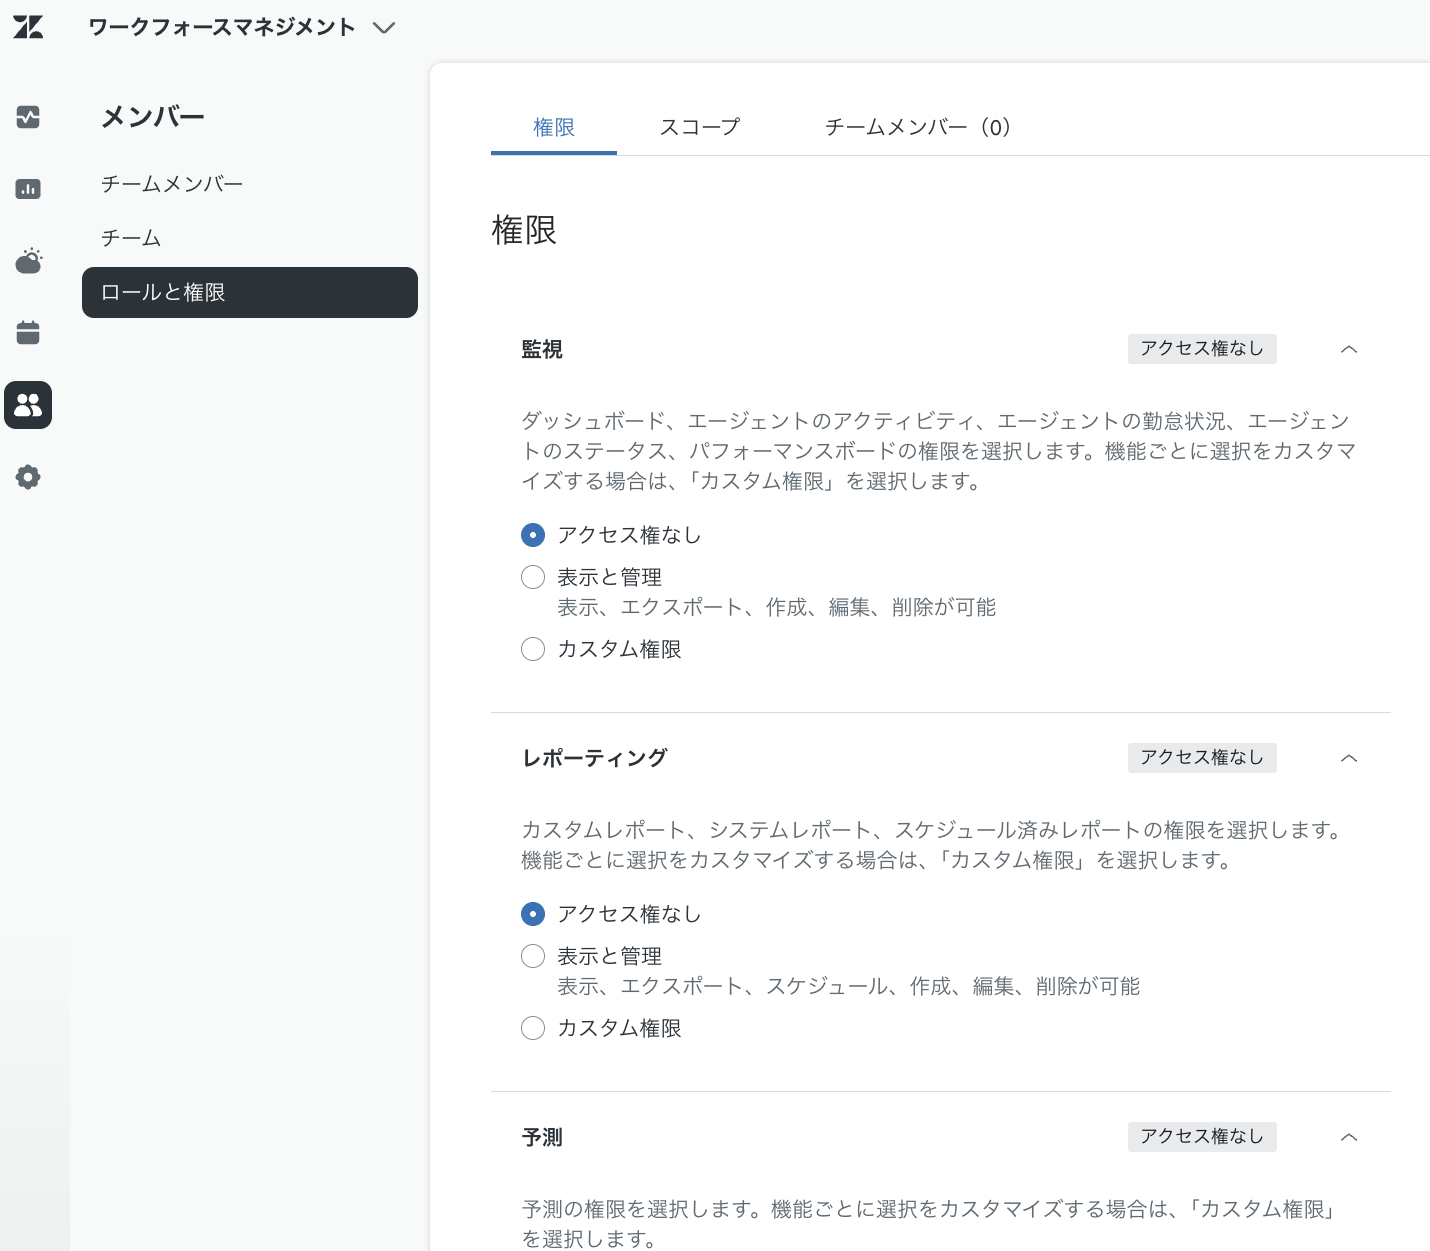The height and width of the screenshot is (1251, 1430).
Task: Select 表示と管理 radio under レポーティング
Action: (533, 956)
